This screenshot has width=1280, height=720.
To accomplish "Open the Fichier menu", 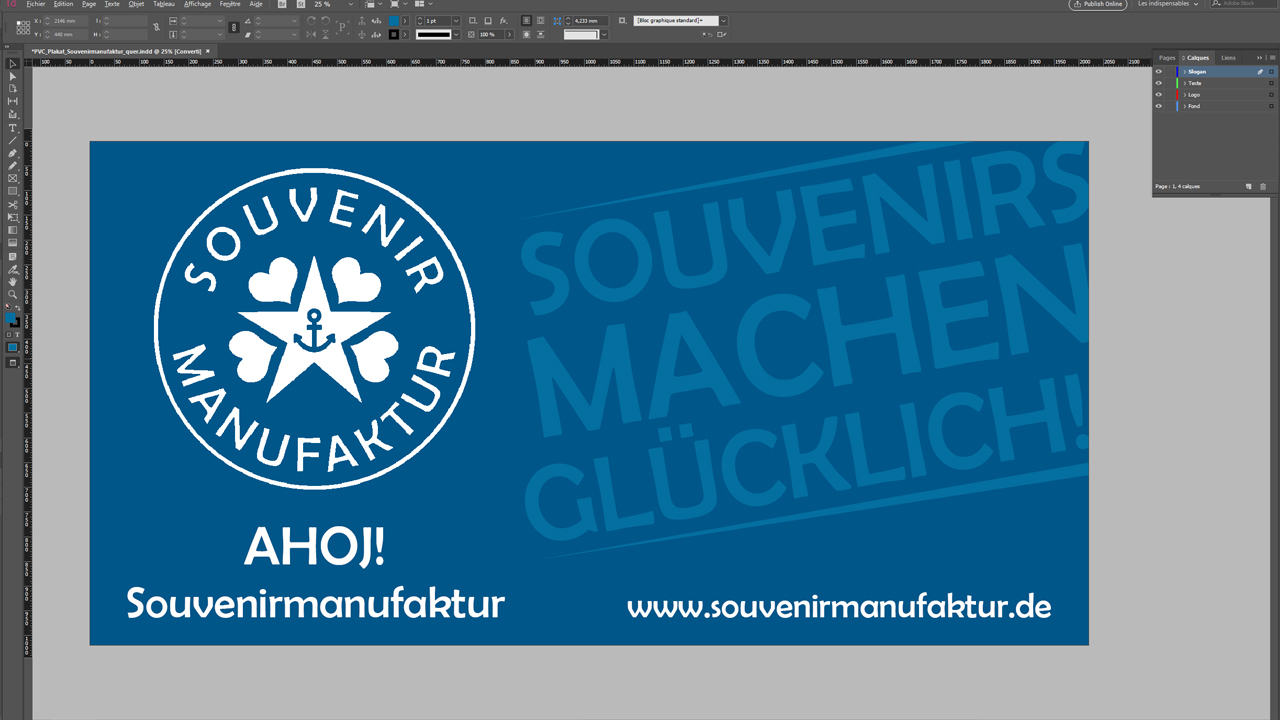I will 36,4.
